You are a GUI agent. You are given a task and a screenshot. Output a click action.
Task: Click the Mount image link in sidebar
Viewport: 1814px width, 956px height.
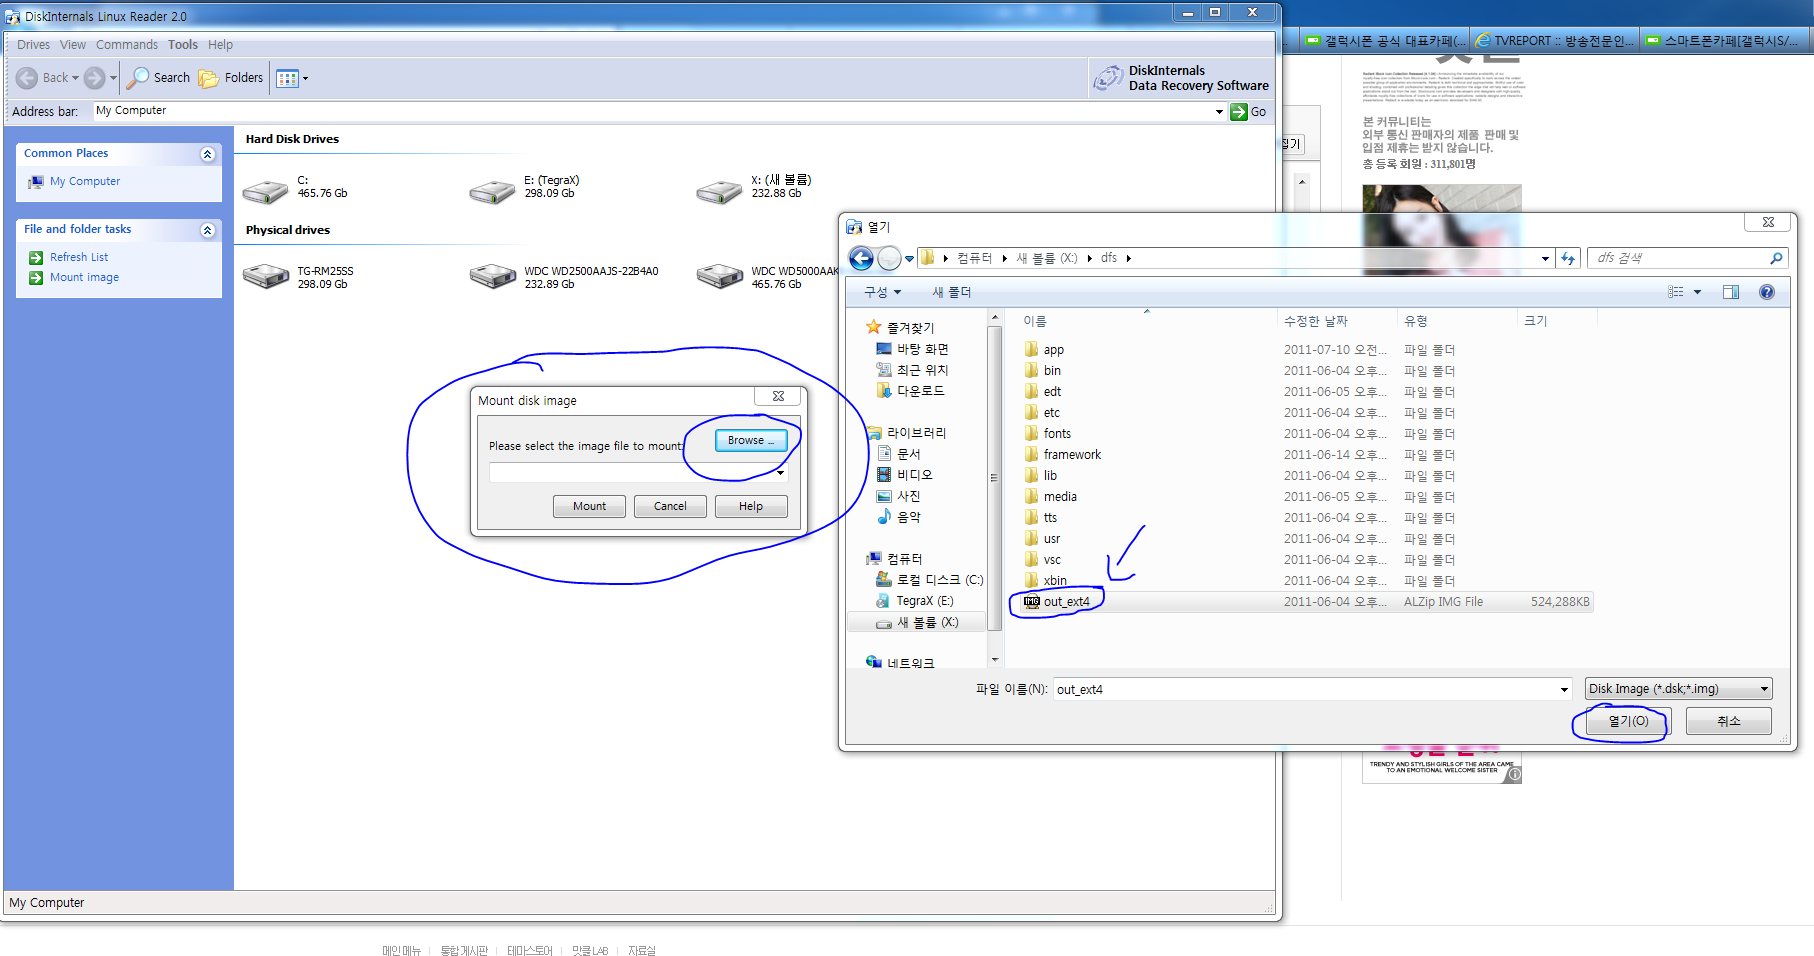(x=84, y=278)
